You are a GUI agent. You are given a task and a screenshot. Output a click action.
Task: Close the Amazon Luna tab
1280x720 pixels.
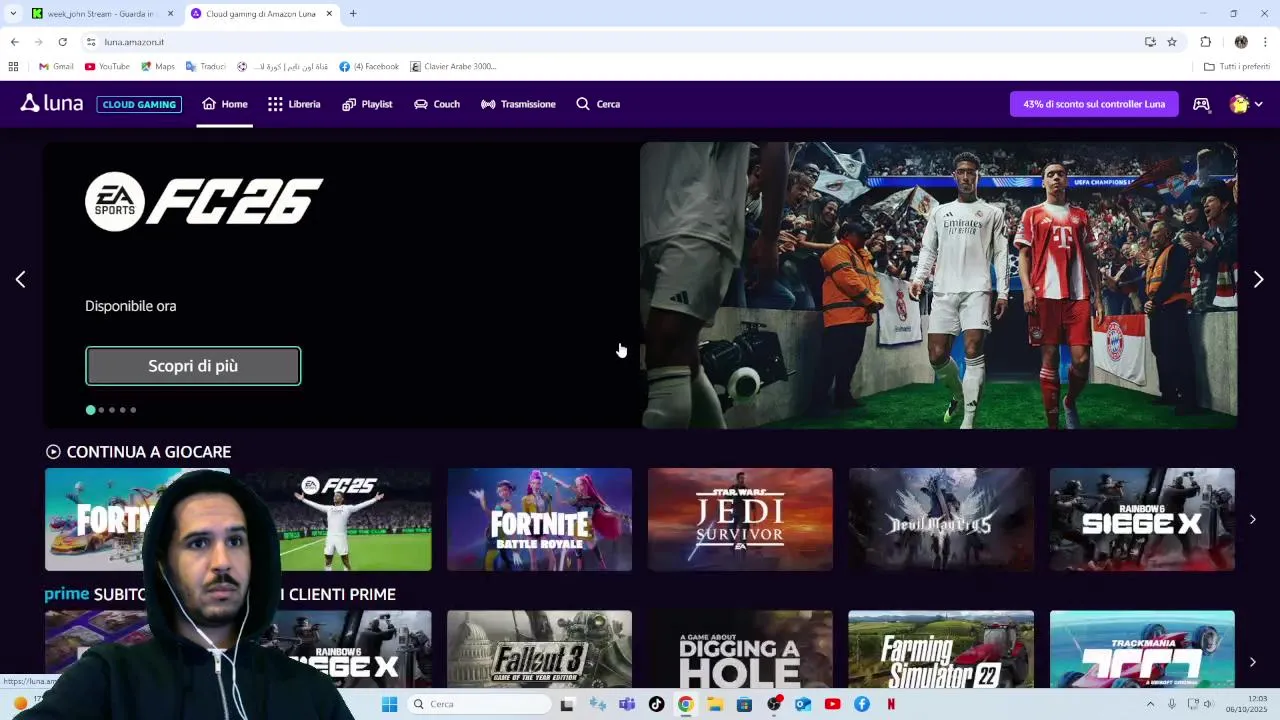click(328, 14)
